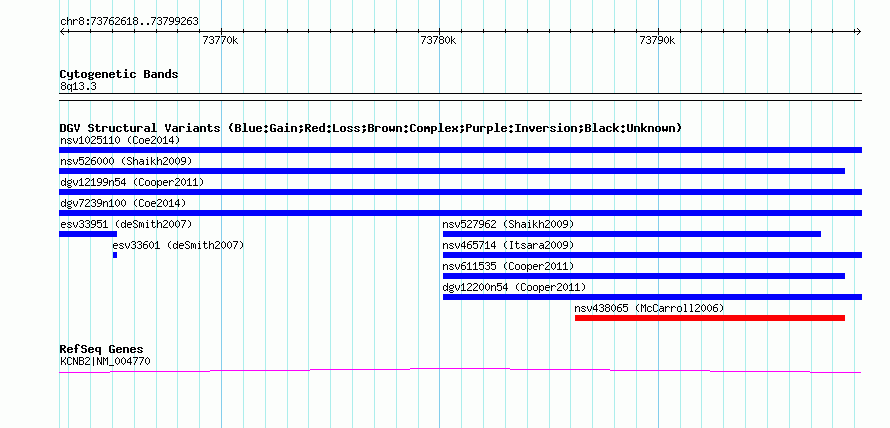890x428 pixels.
Task: Click the nsv611535 (Cooper2011) blue bar
Action: (644, 276)
